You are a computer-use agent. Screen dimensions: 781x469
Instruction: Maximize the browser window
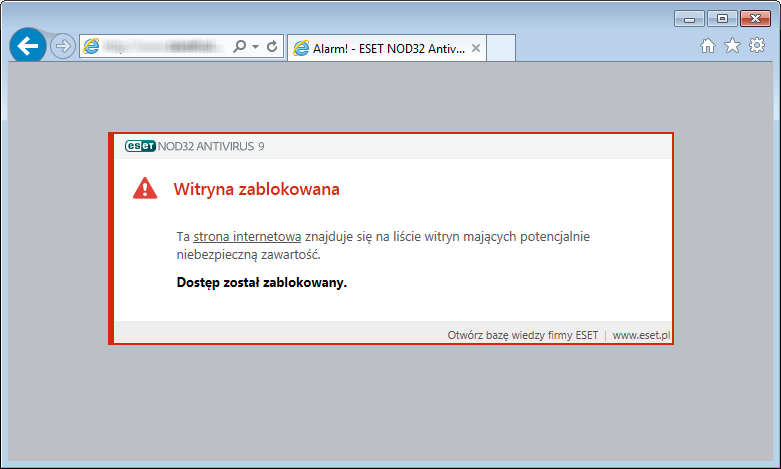click(x=722, y=19)
